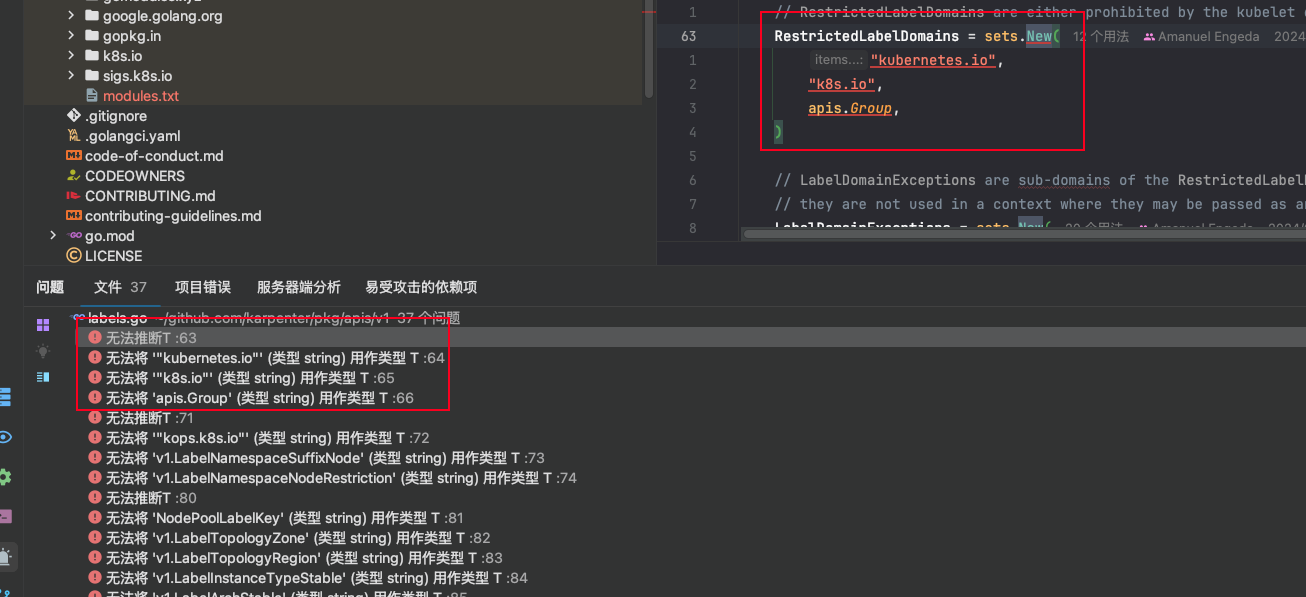Click the quick-fix lightbulb icon in problems panel
Screen dimensions: 1306x597
43,351
